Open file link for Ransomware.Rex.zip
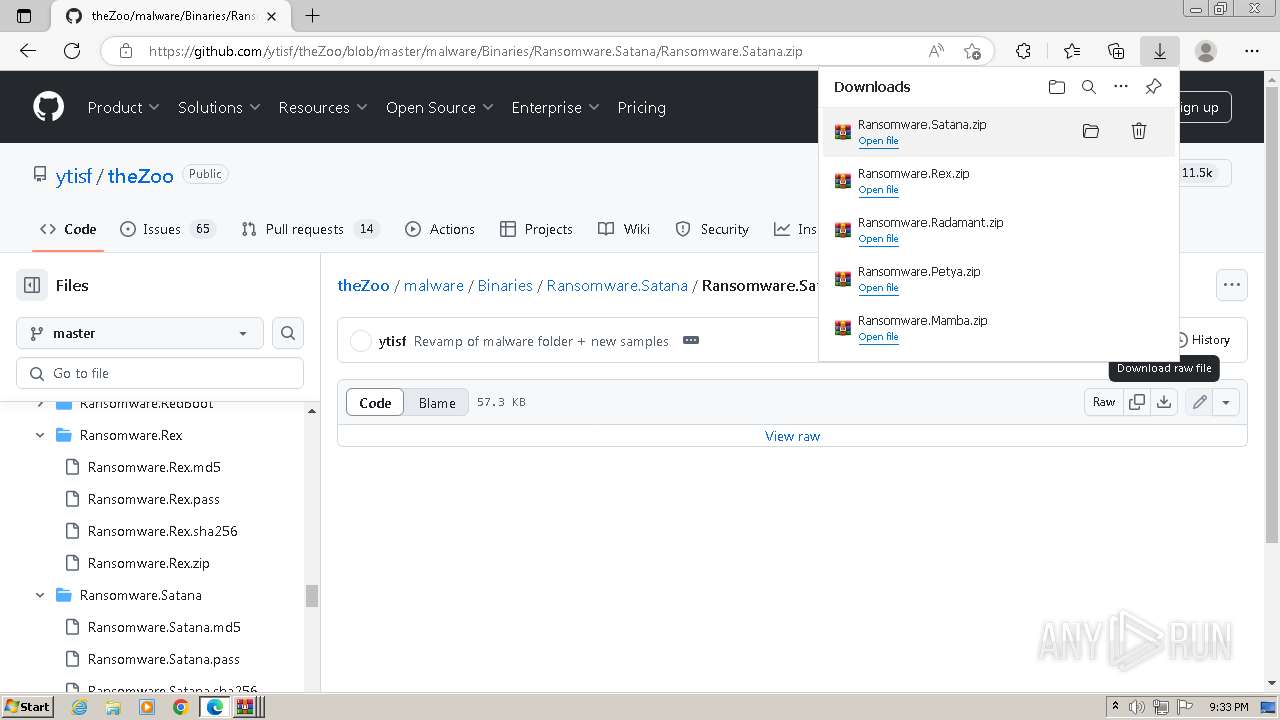This screenshot has height=720, width=1280. pyautogui.click(x=878, y=190)
